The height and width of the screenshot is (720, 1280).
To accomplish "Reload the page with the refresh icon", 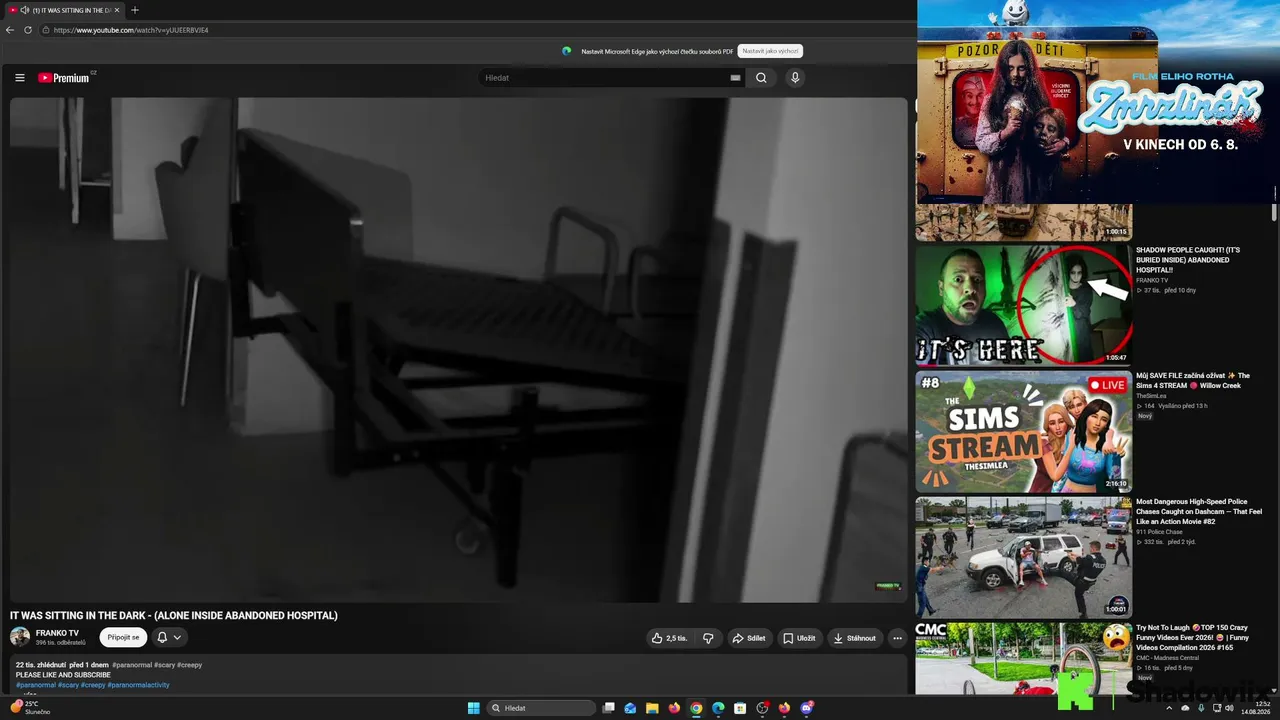I will pos(28,30).
